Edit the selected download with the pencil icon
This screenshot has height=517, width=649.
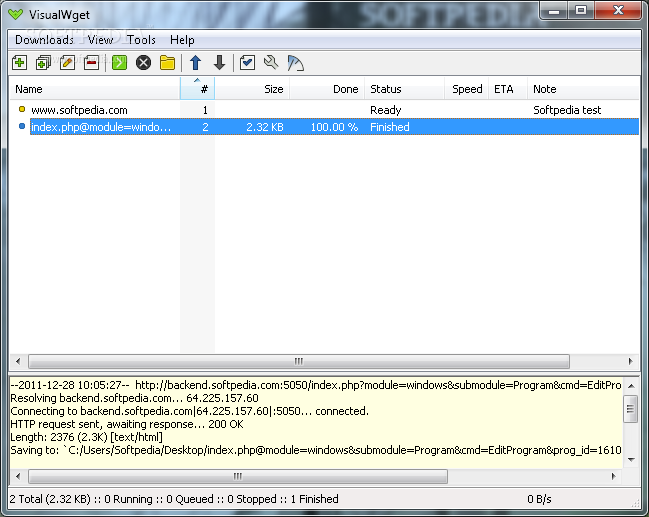67,63
